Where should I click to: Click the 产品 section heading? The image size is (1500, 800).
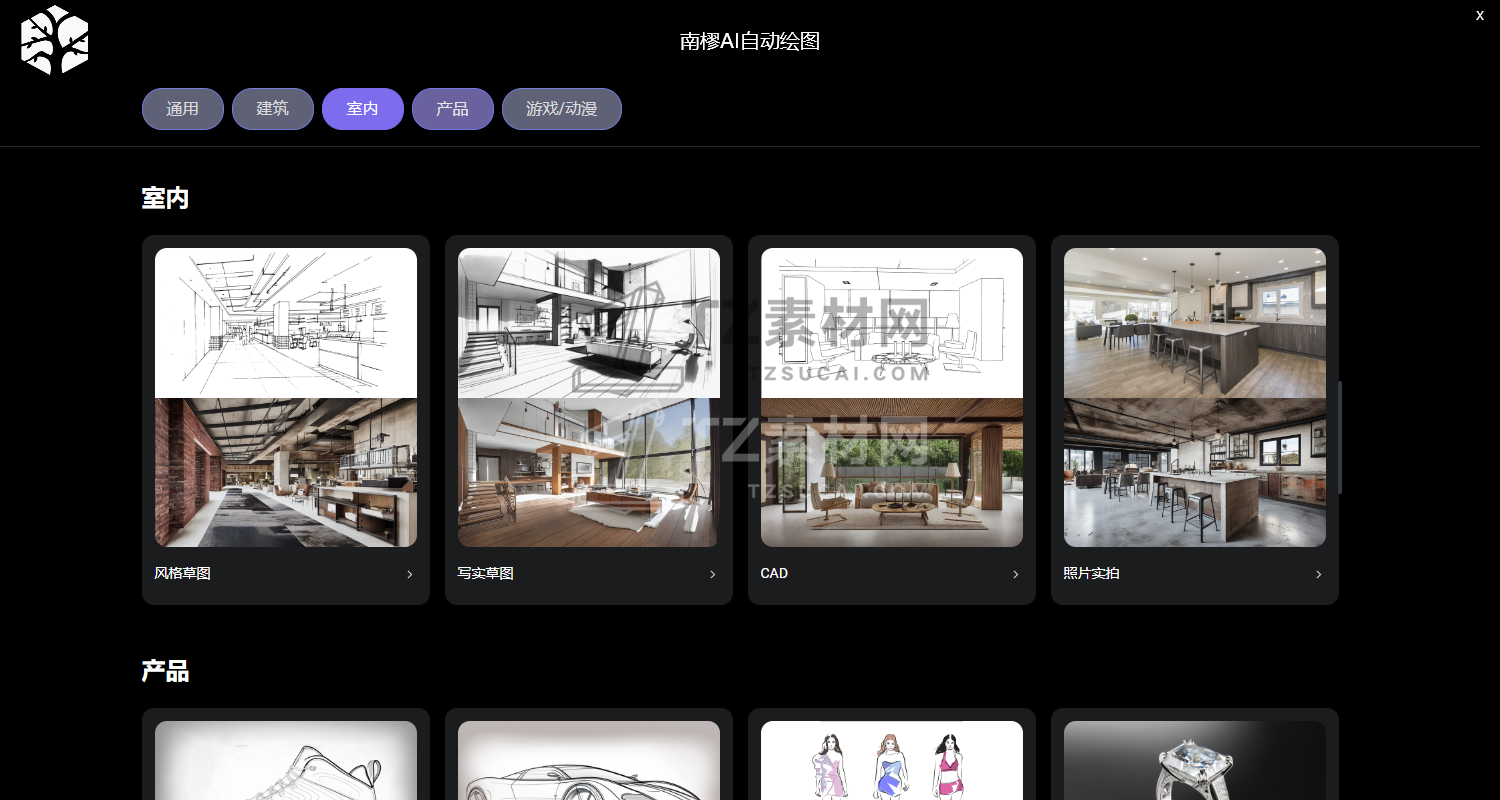[165, 671]
